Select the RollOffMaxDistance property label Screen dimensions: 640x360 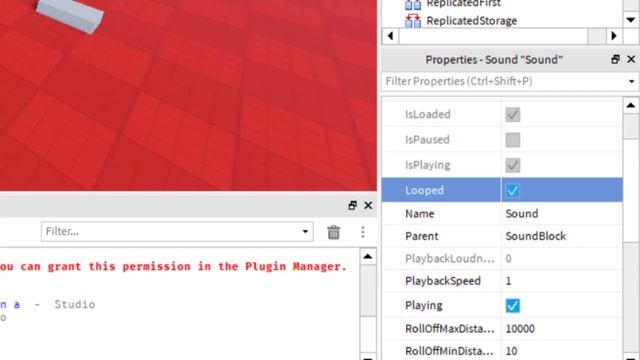click(x=449, y=329)
